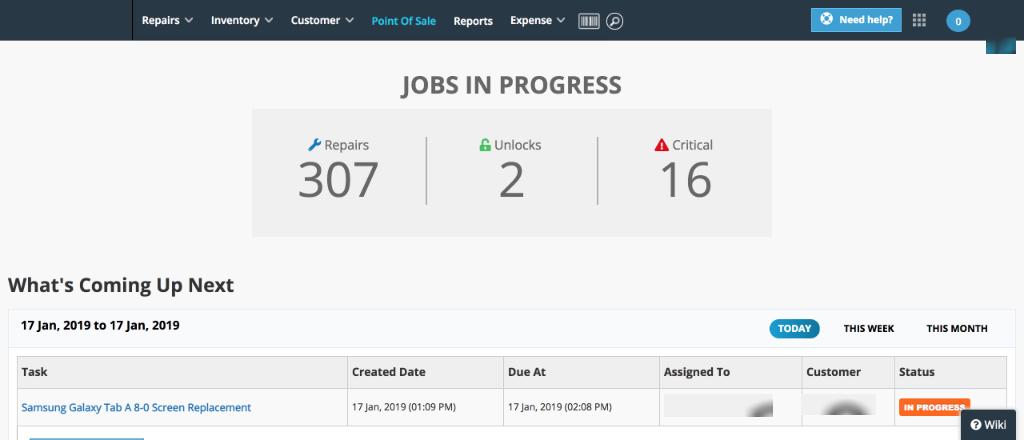1024x440 pixels.
Task: Click the red Critical warning icon
Action: coord(662,145)
